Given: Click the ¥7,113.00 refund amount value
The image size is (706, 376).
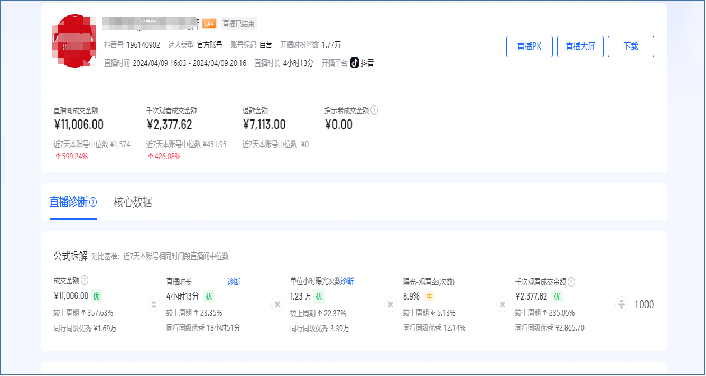Looking at the screenshot, I should (264, 125).
